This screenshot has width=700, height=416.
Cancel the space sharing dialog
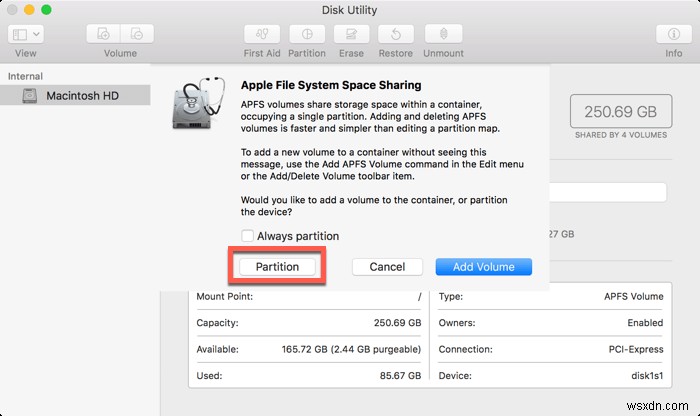(387, 267)
